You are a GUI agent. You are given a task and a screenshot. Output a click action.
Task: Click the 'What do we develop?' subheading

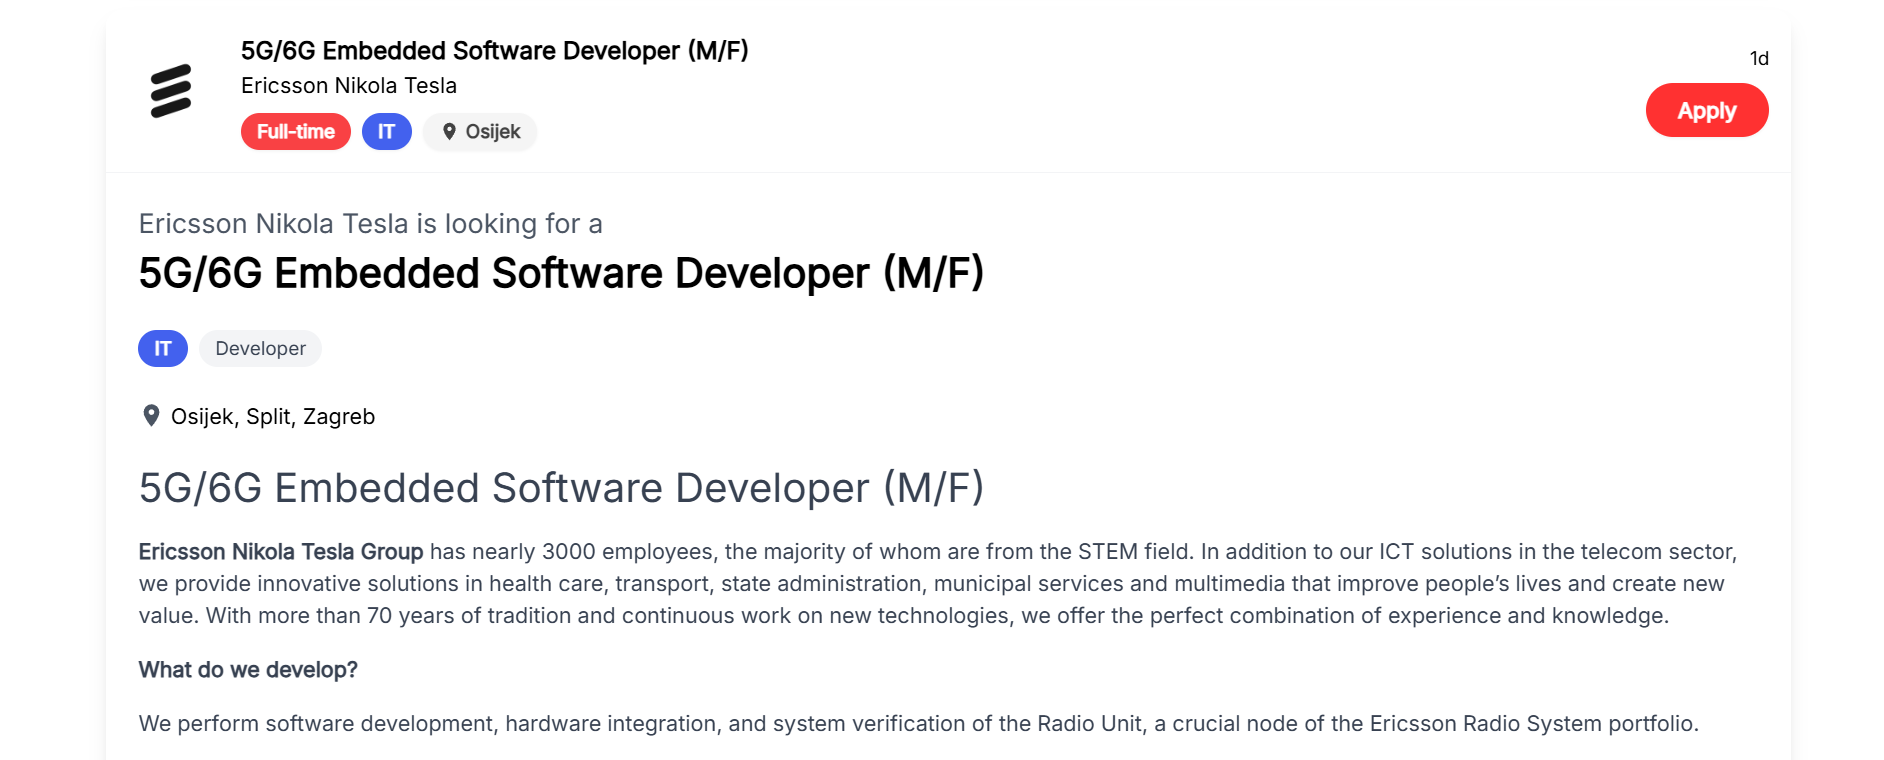(x=248, y=670)
